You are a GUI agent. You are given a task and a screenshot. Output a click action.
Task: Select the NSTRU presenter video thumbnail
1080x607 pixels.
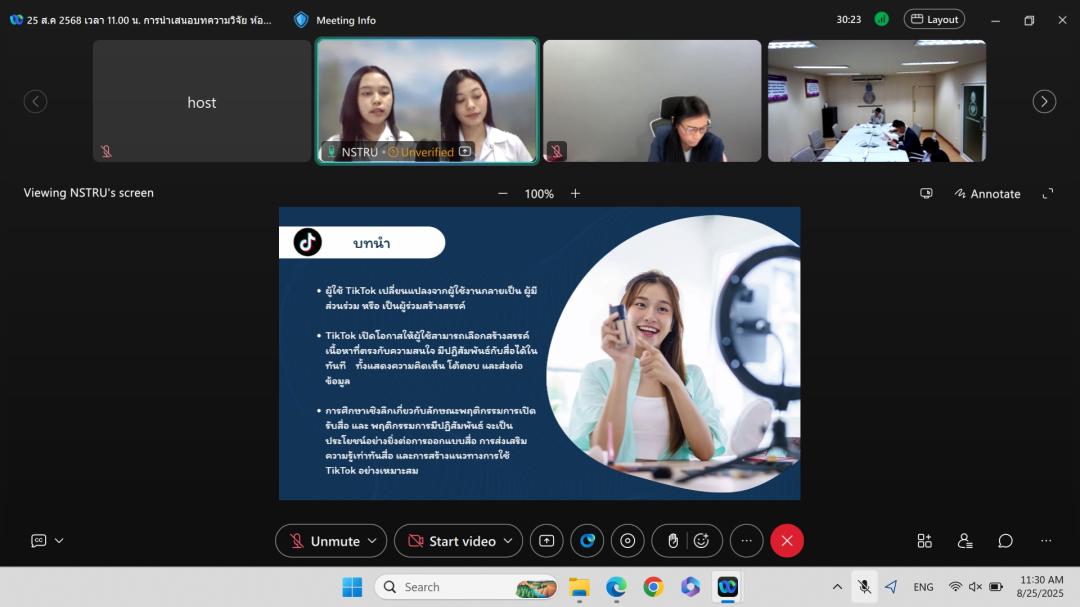427,101
